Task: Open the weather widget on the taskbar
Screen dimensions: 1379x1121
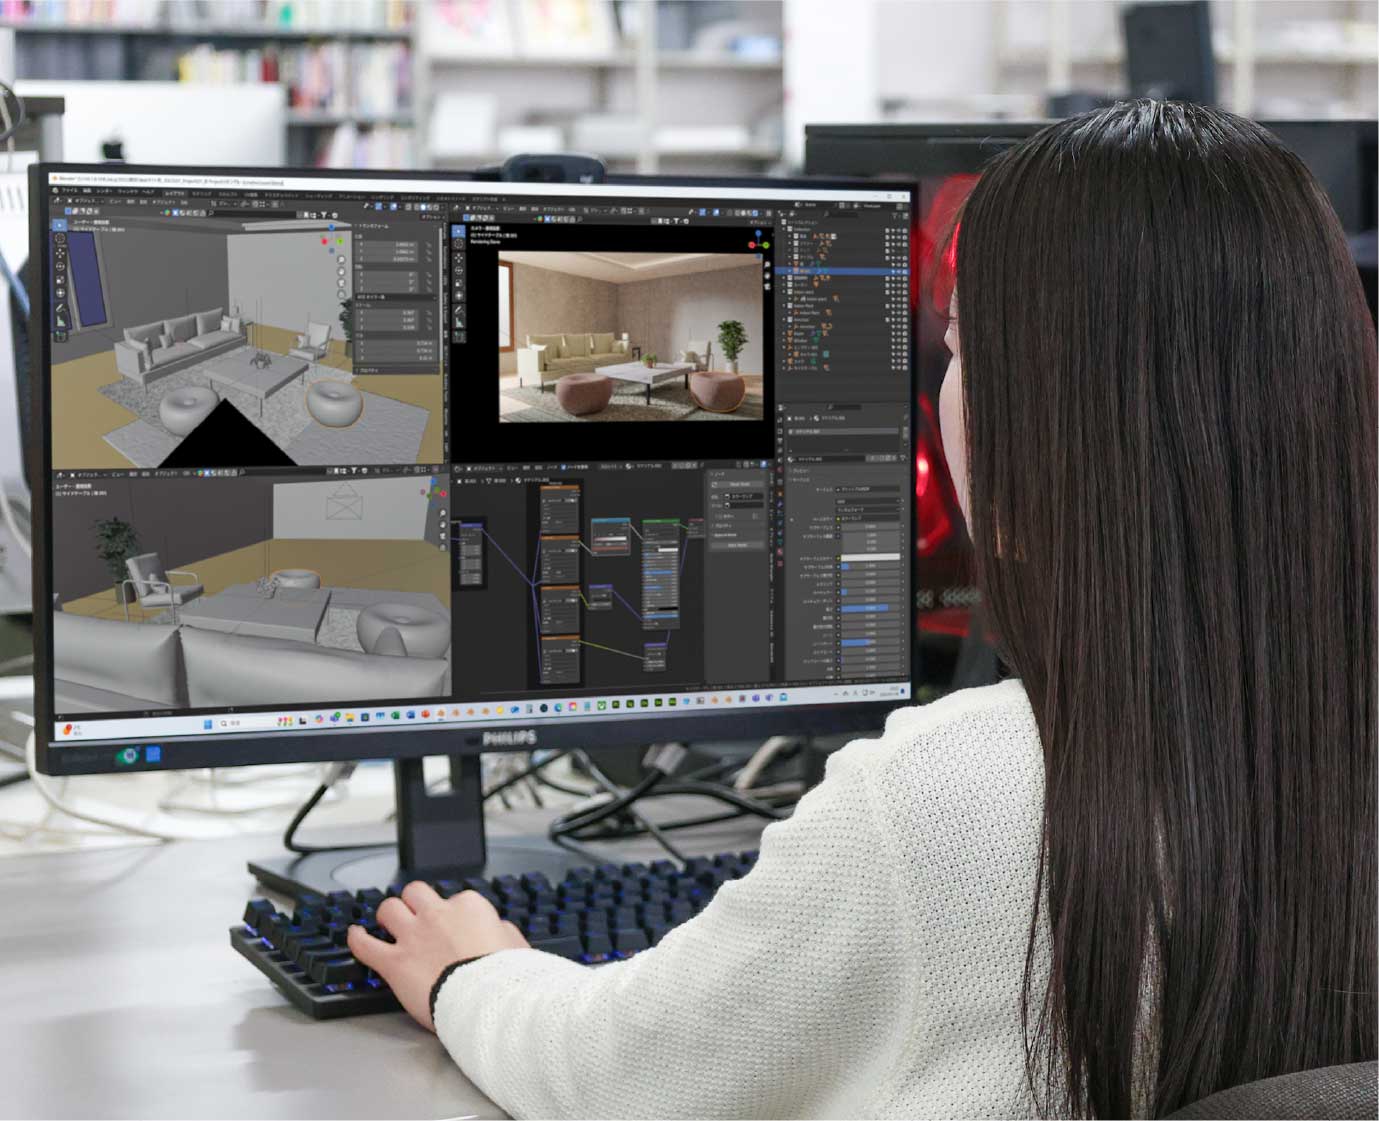Action: point(72,730)
